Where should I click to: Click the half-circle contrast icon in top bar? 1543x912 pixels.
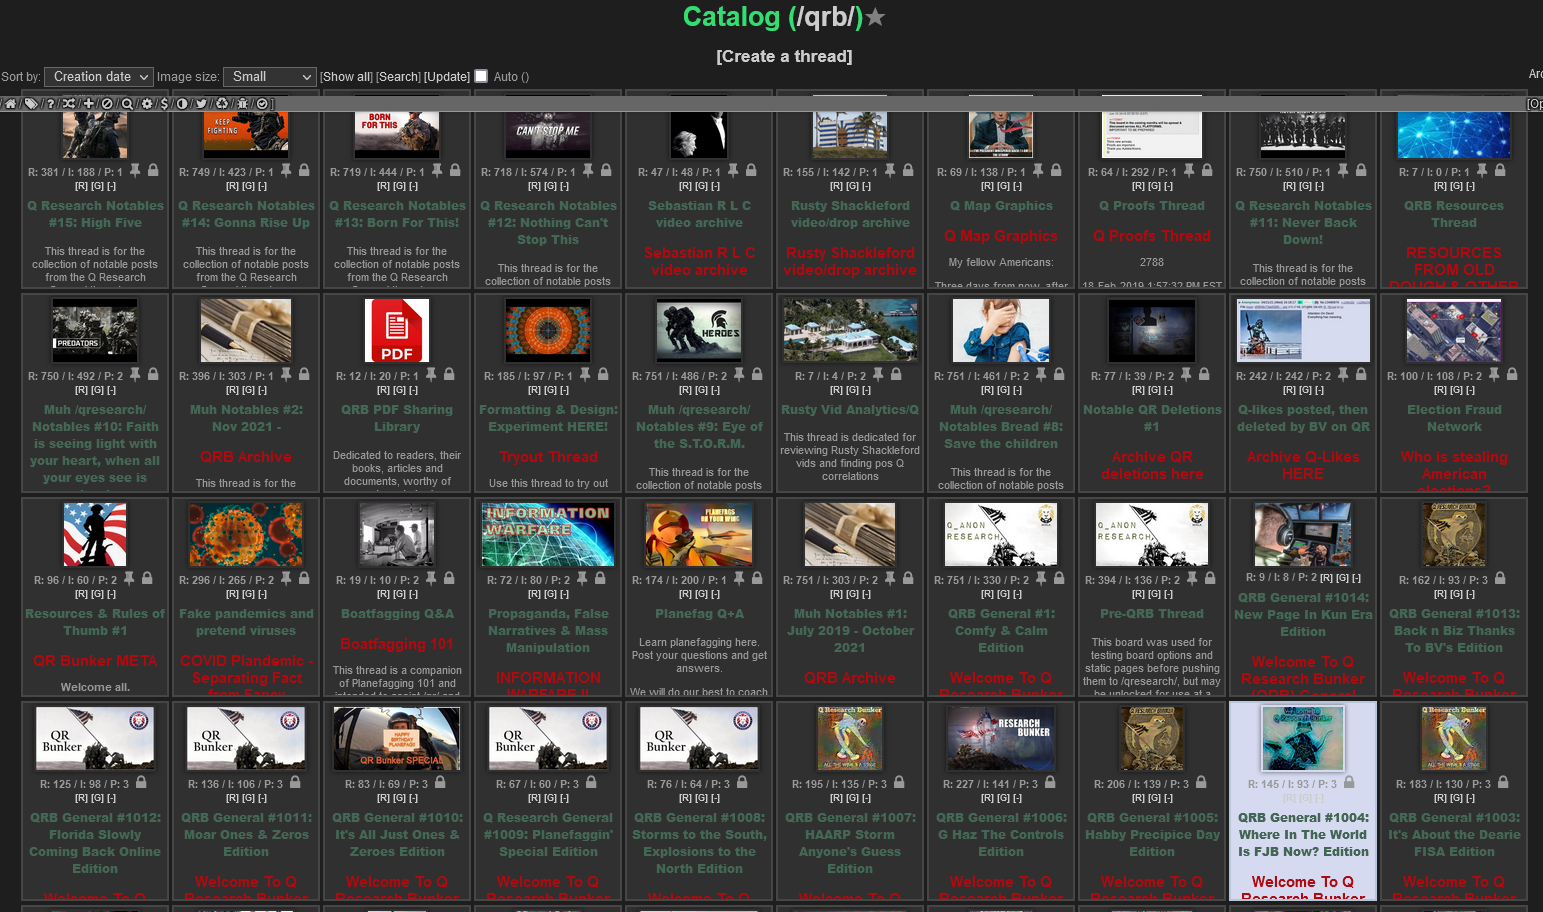[182, 104]
